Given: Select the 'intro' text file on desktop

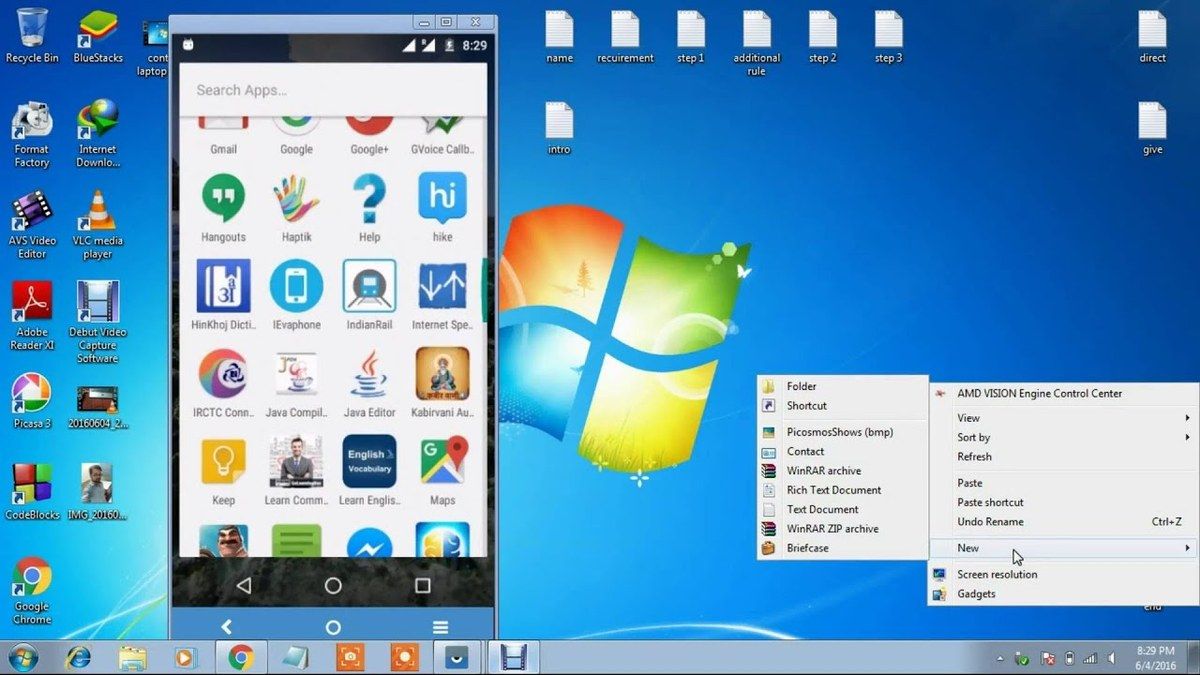Looking at the screenshot, I should 559,129.
